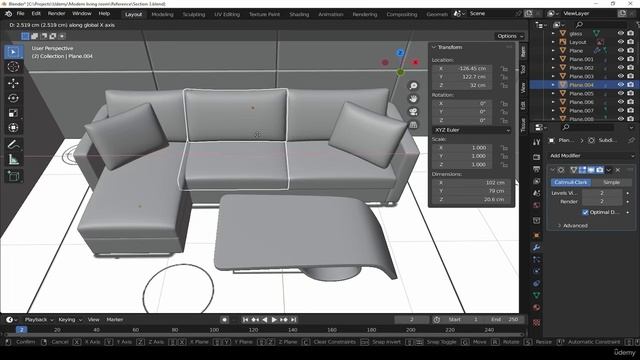The image size is (640, 360).
Task: Open Keying dropdown in timeline
Action: tap(70, 320)
